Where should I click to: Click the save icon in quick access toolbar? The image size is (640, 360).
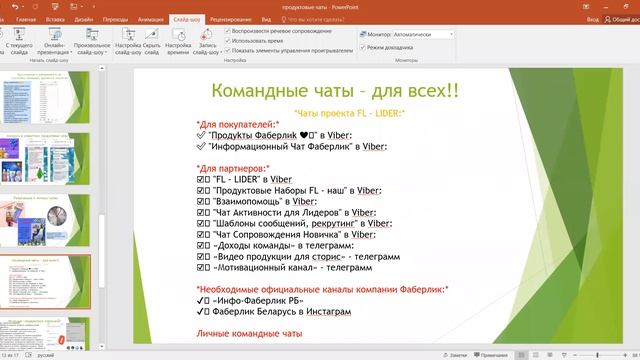point(73,7)
